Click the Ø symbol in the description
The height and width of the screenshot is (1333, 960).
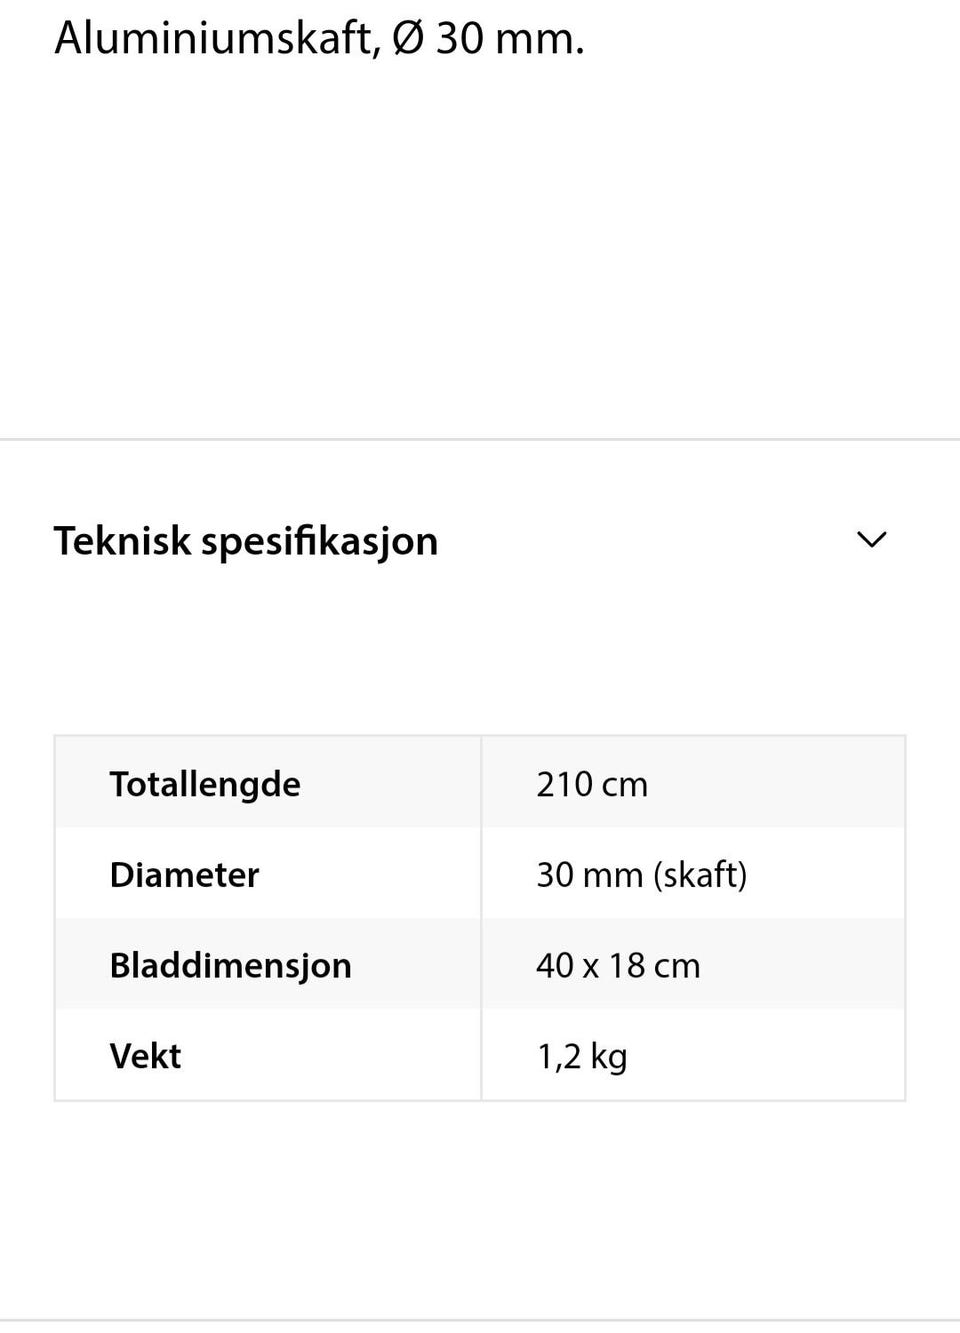tap(408, 38)
